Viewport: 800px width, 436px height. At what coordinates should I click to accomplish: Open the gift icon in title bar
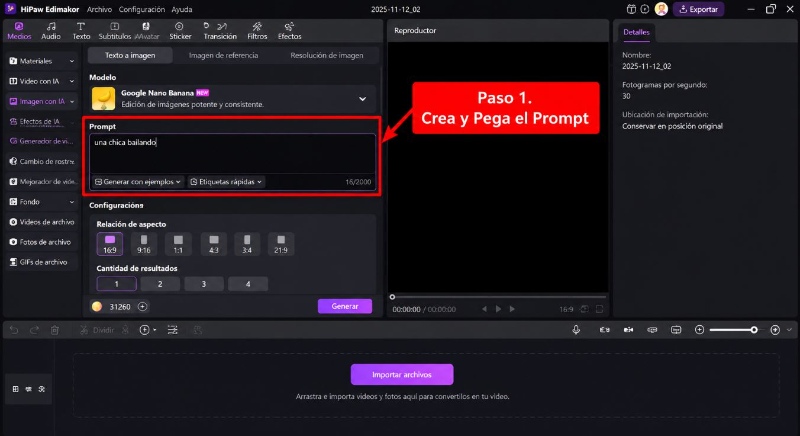click(631, 9)
